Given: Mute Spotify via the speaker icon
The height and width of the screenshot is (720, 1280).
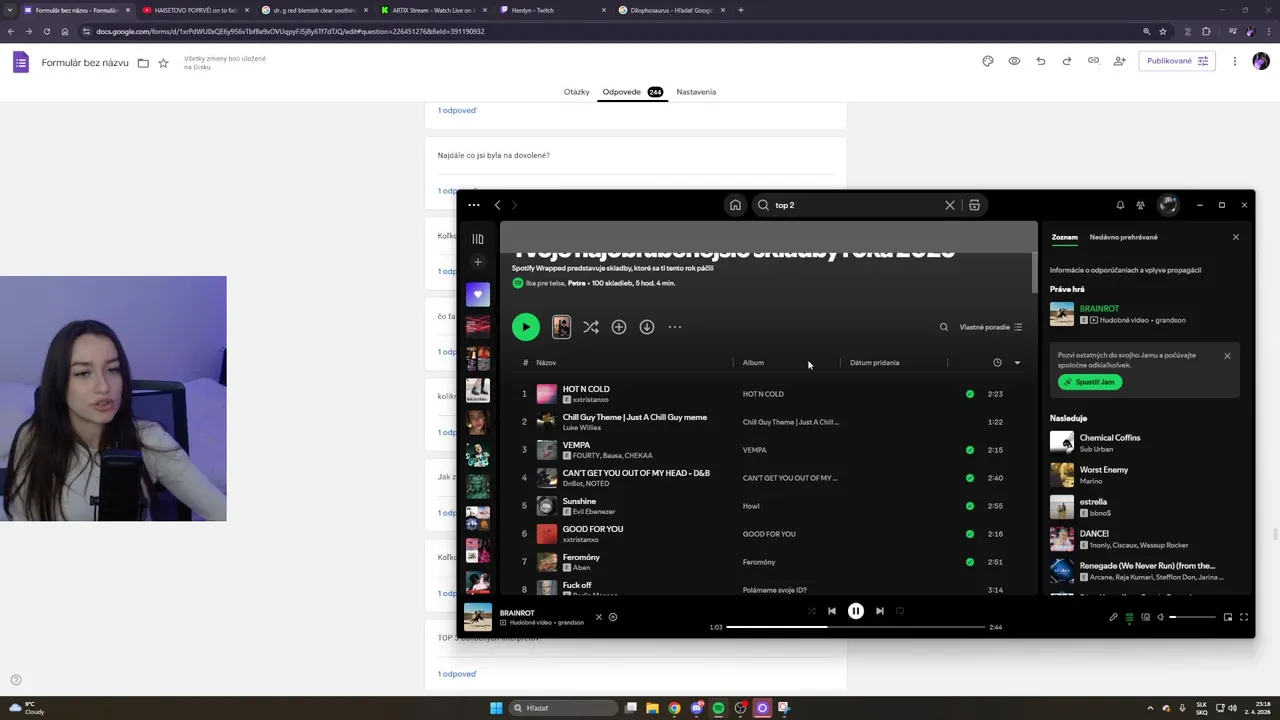Looking at the screenshot, I should pos(1160,617).
